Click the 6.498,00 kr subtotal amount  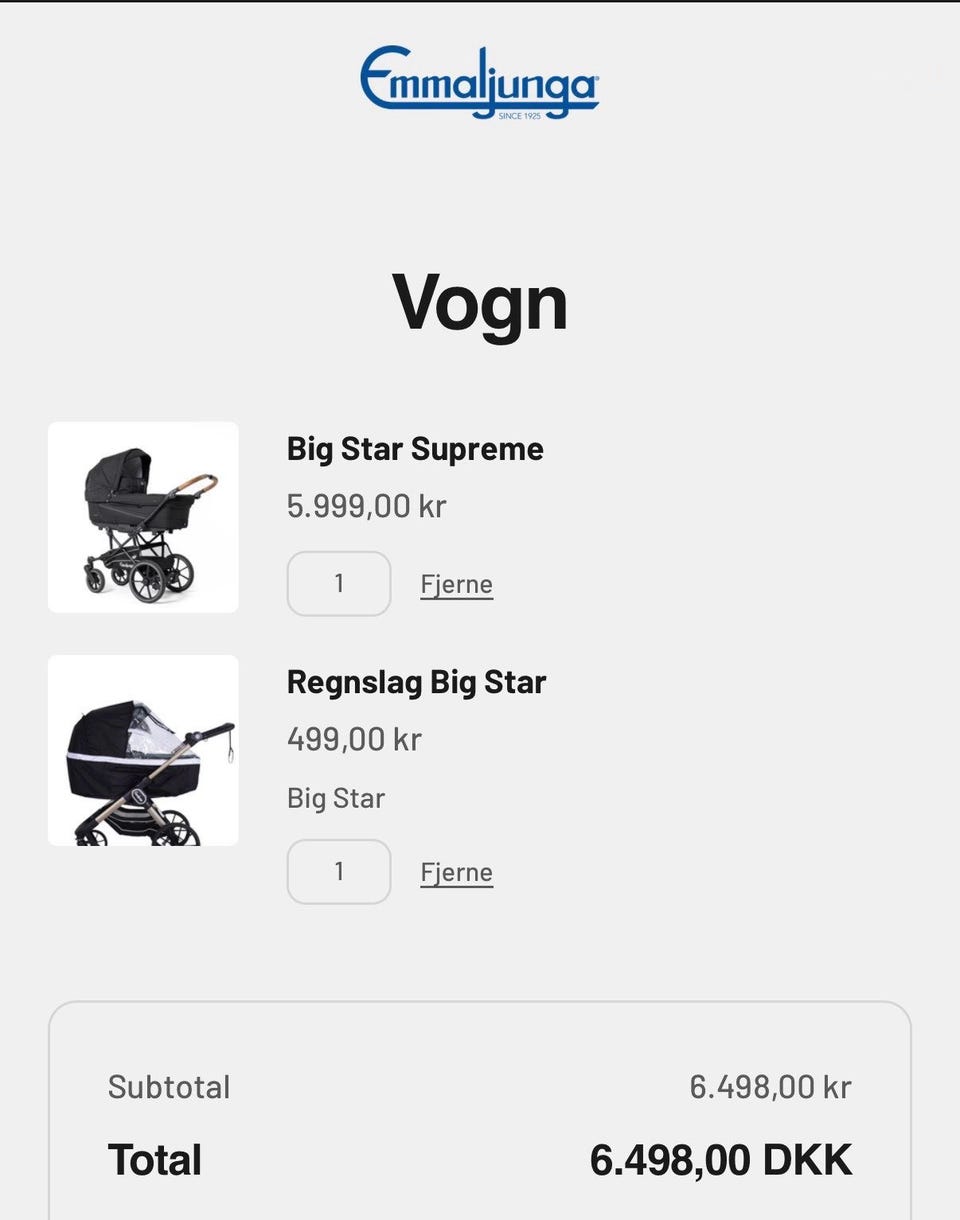click(x=771, y=1087)
